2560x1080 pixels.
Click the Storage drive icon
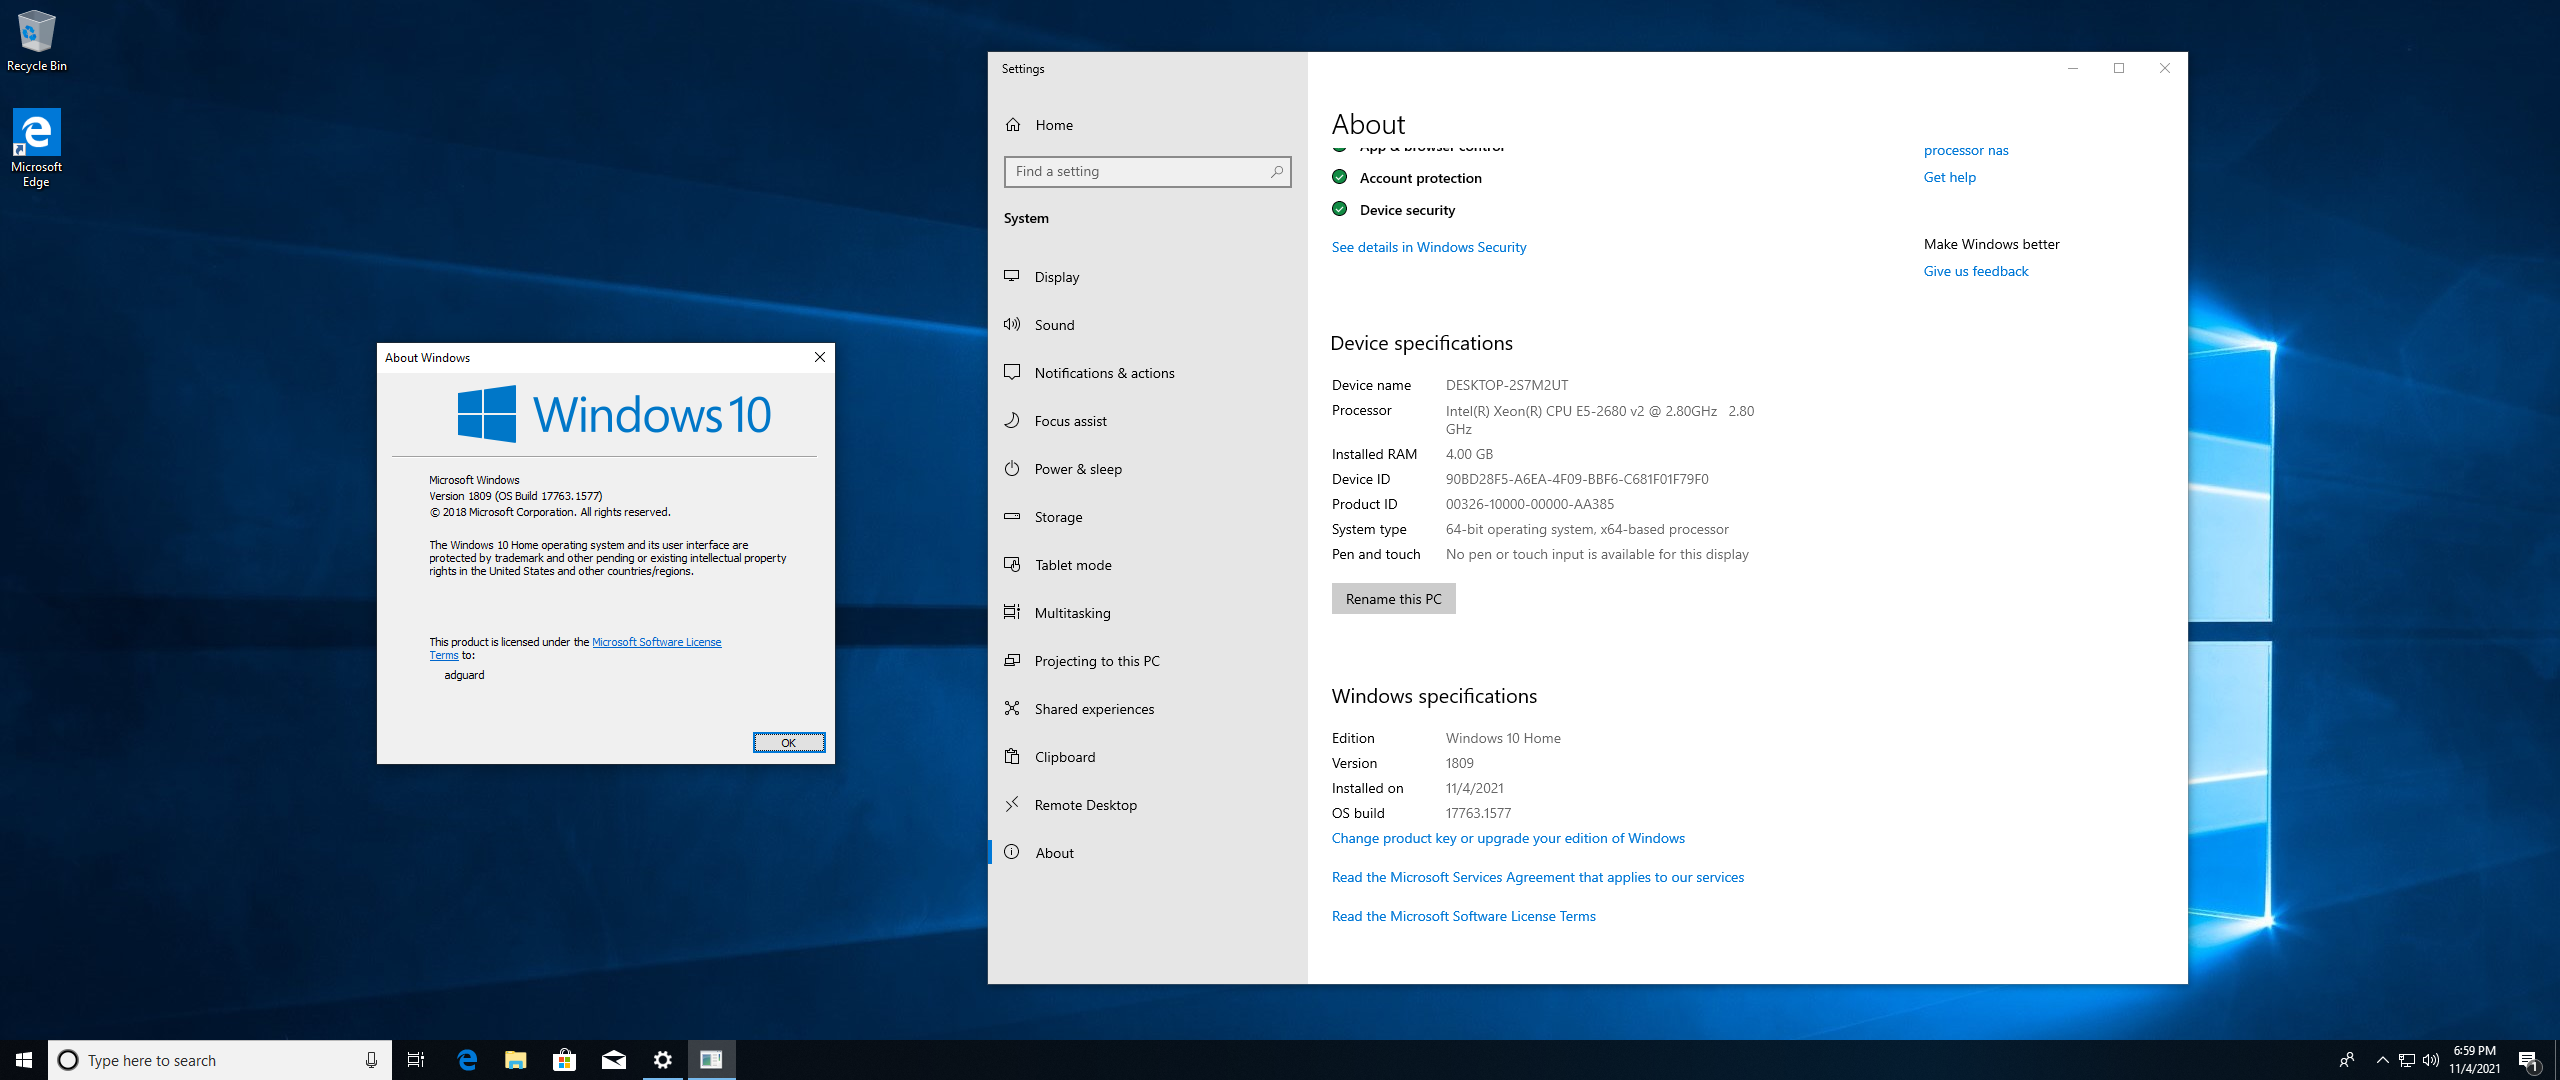(1012, 516)
